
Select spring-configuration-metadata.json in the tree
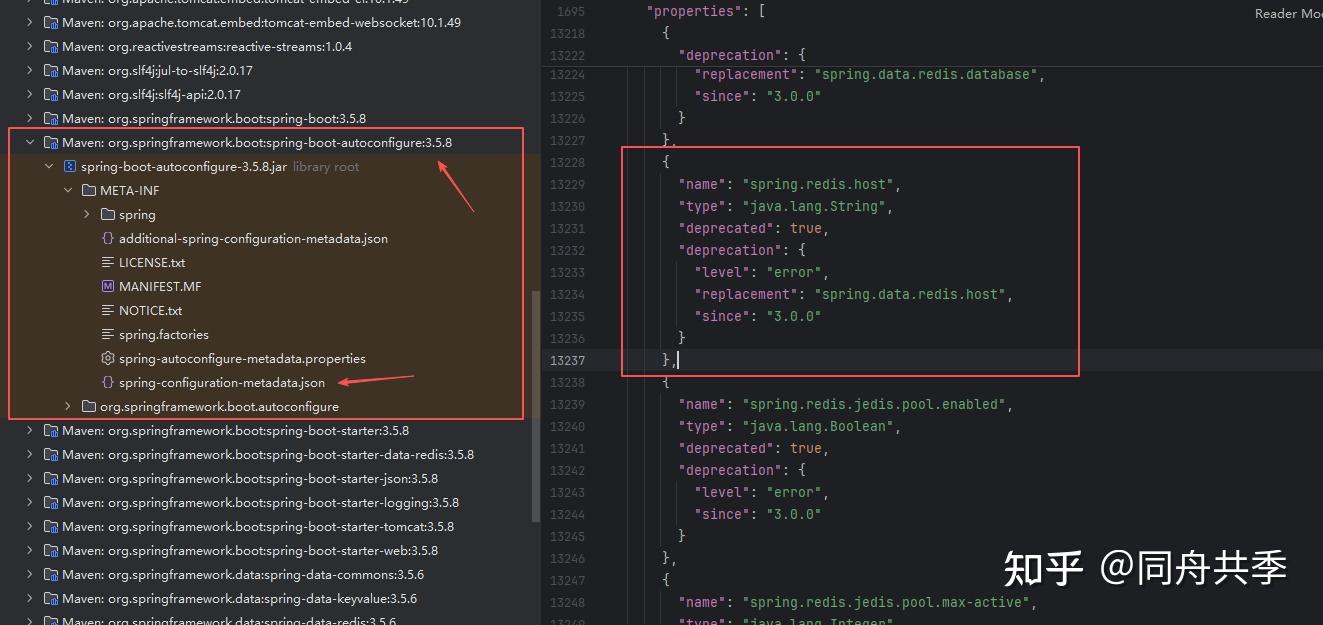[222, 382]
